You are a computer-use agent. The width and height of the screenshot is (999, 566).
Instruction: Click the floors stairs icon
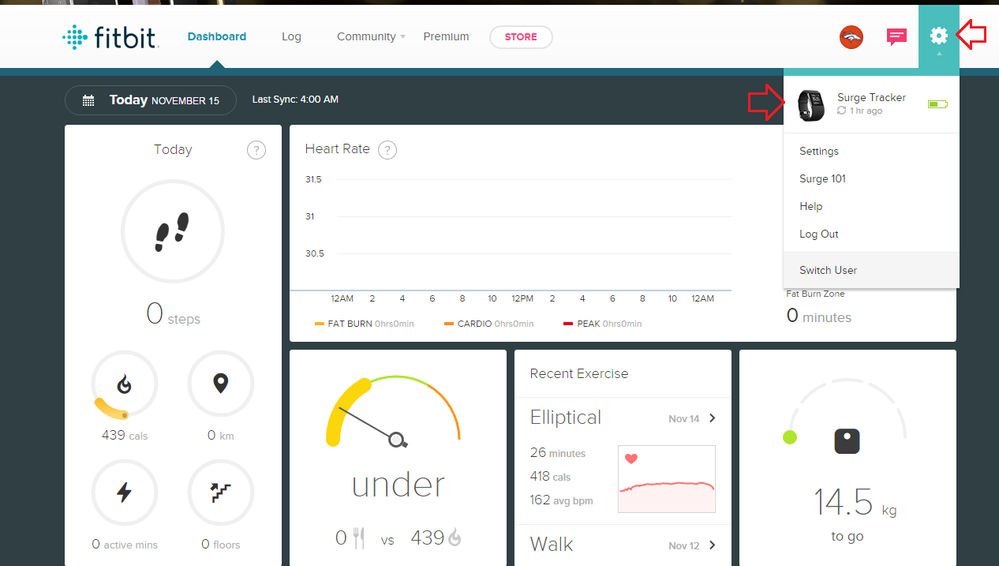pos(220,492)
